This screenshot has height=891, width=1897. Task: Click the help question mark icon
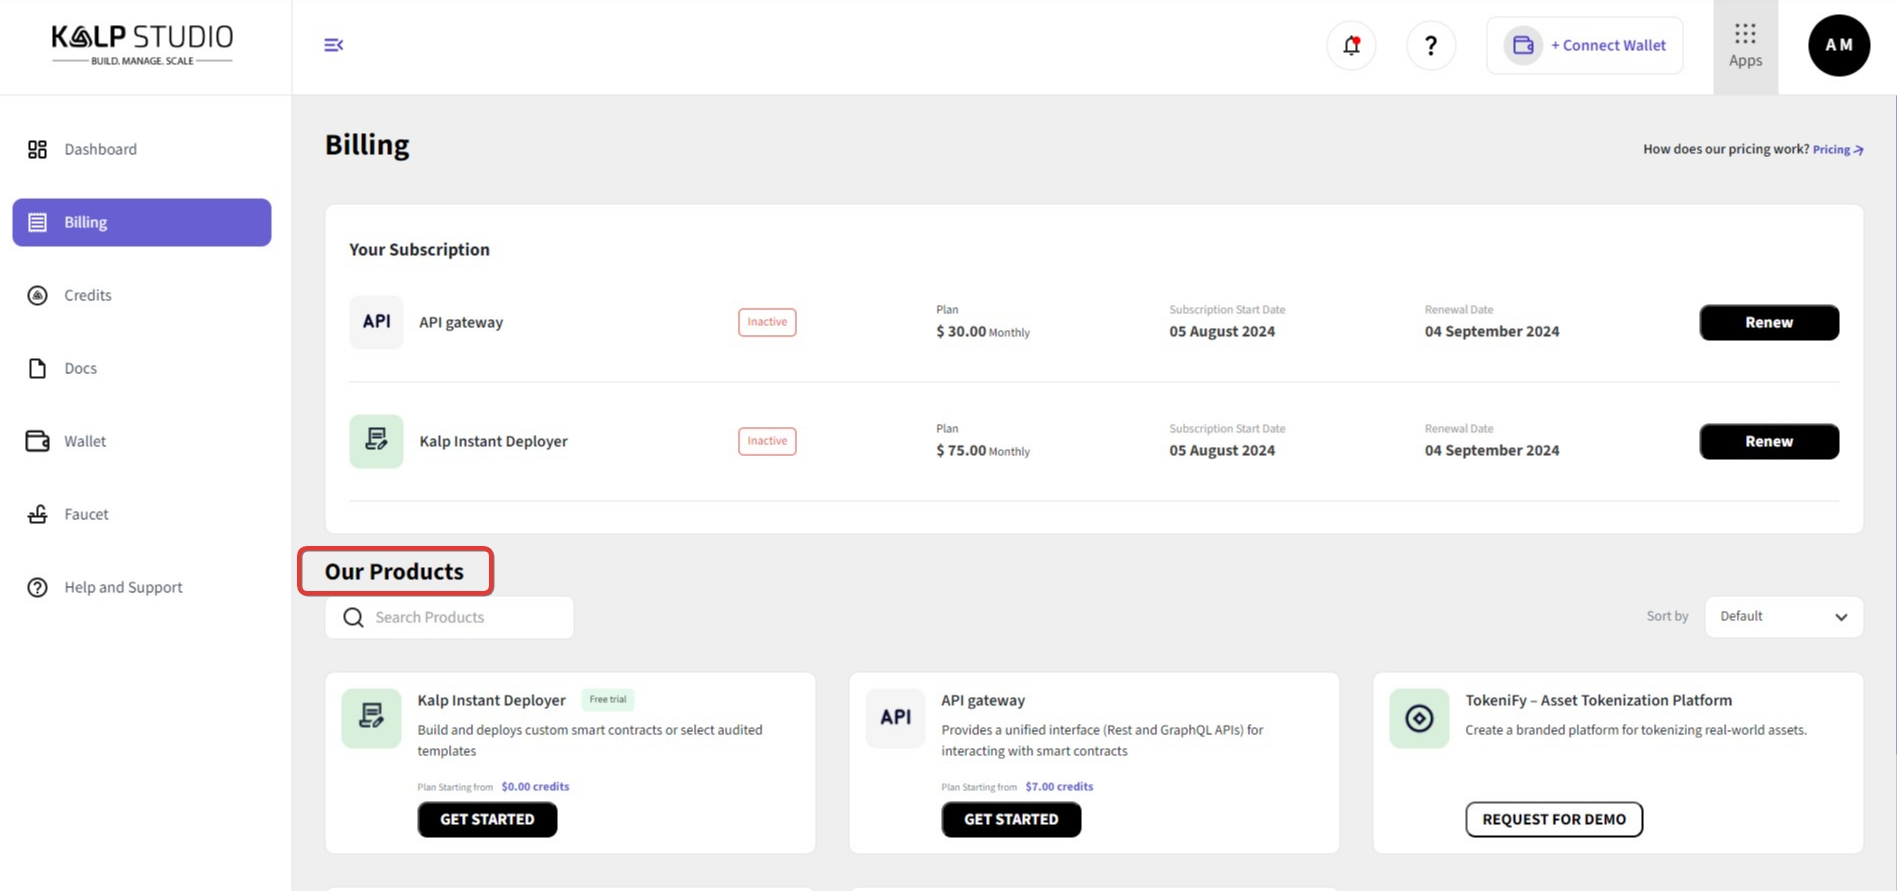(1430, 45)
